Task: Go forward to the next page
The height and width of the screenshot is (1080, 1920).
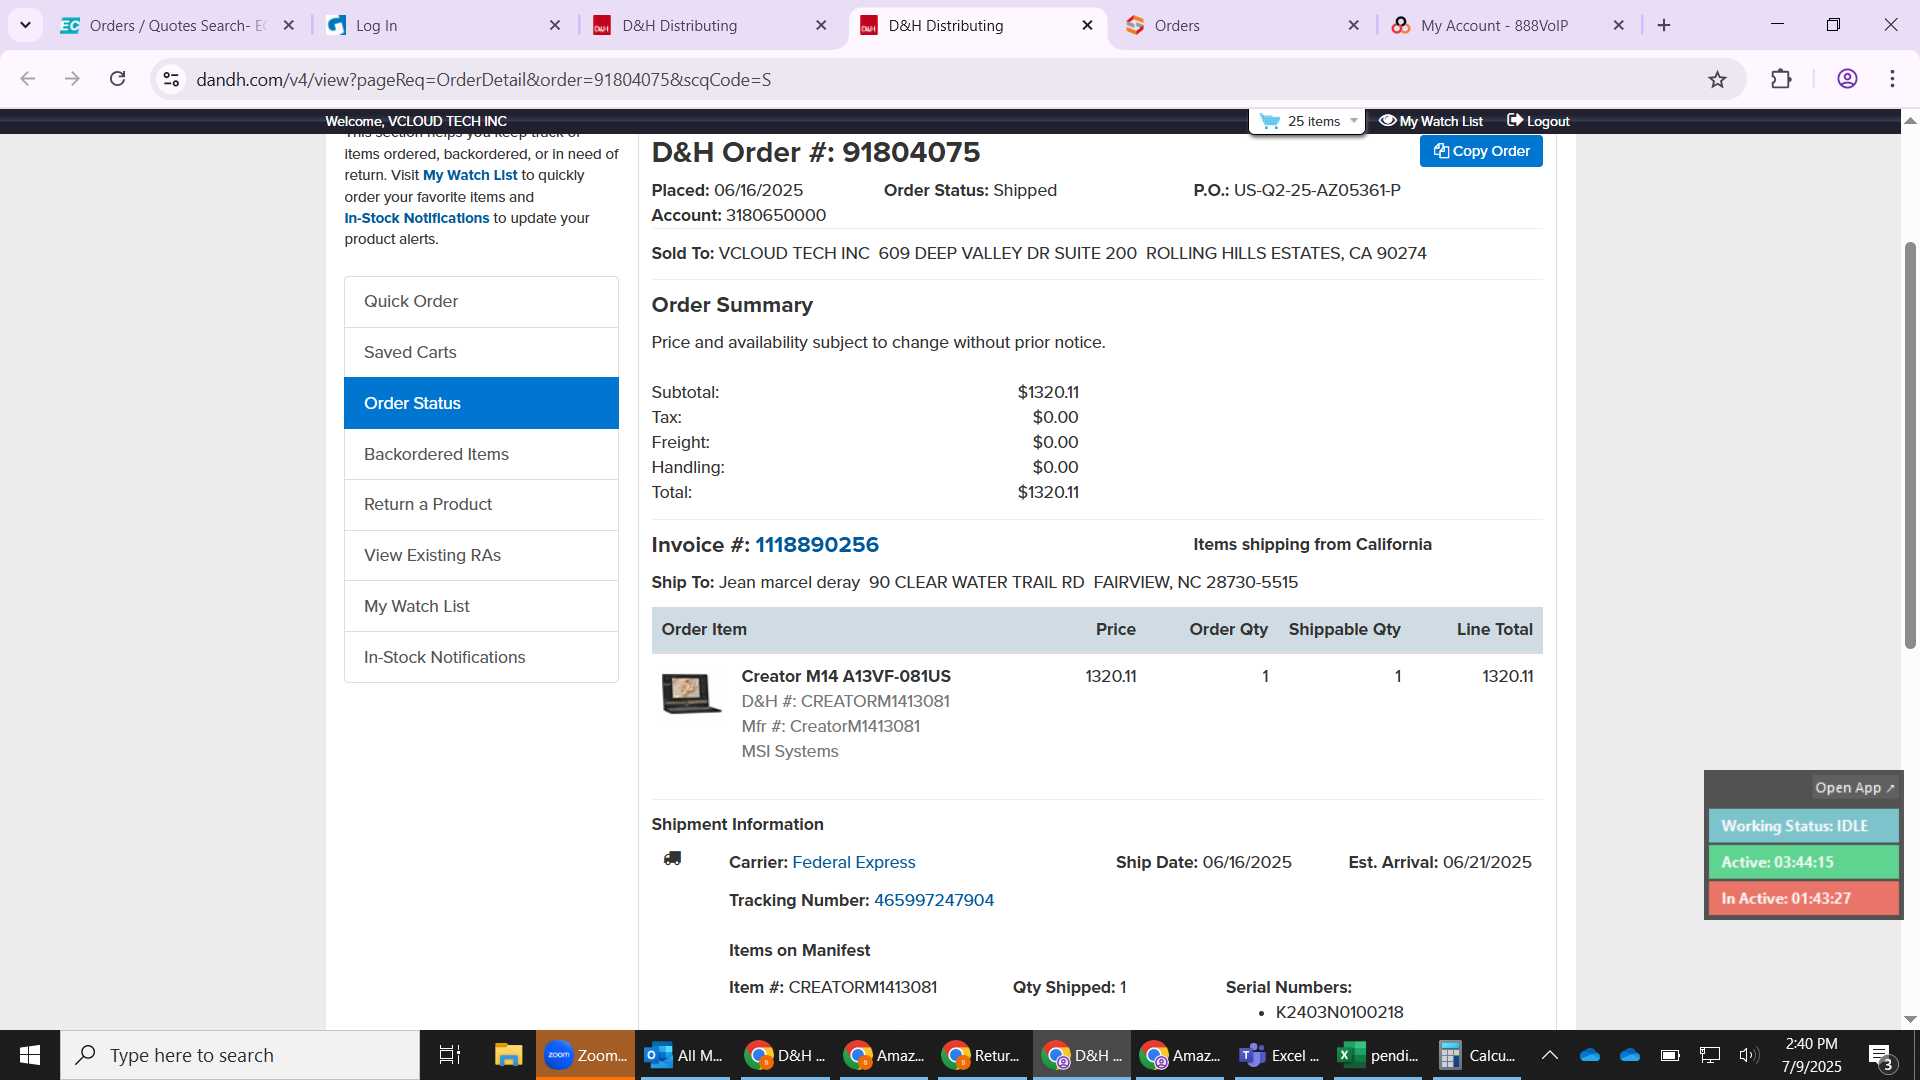Action: 72,79
